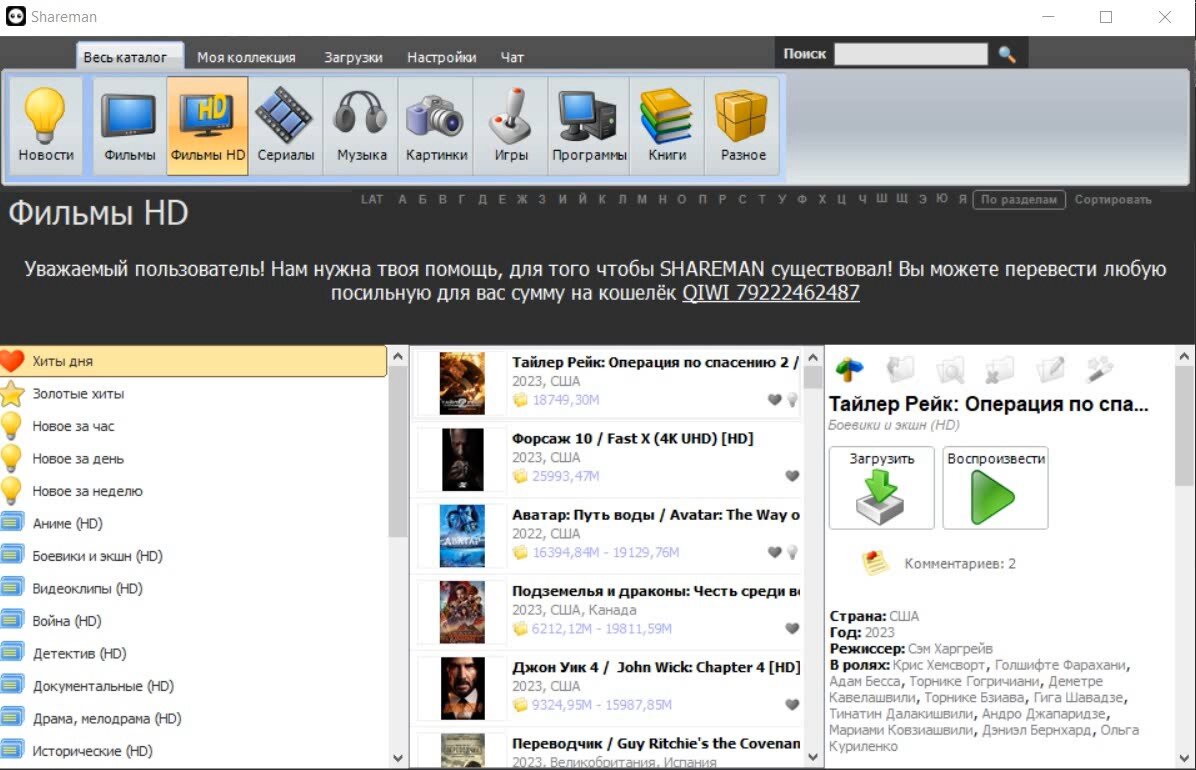1196x770 pixels.
Task: Click the colorful tree icon in details toolbar
Action: click(850, 370)
